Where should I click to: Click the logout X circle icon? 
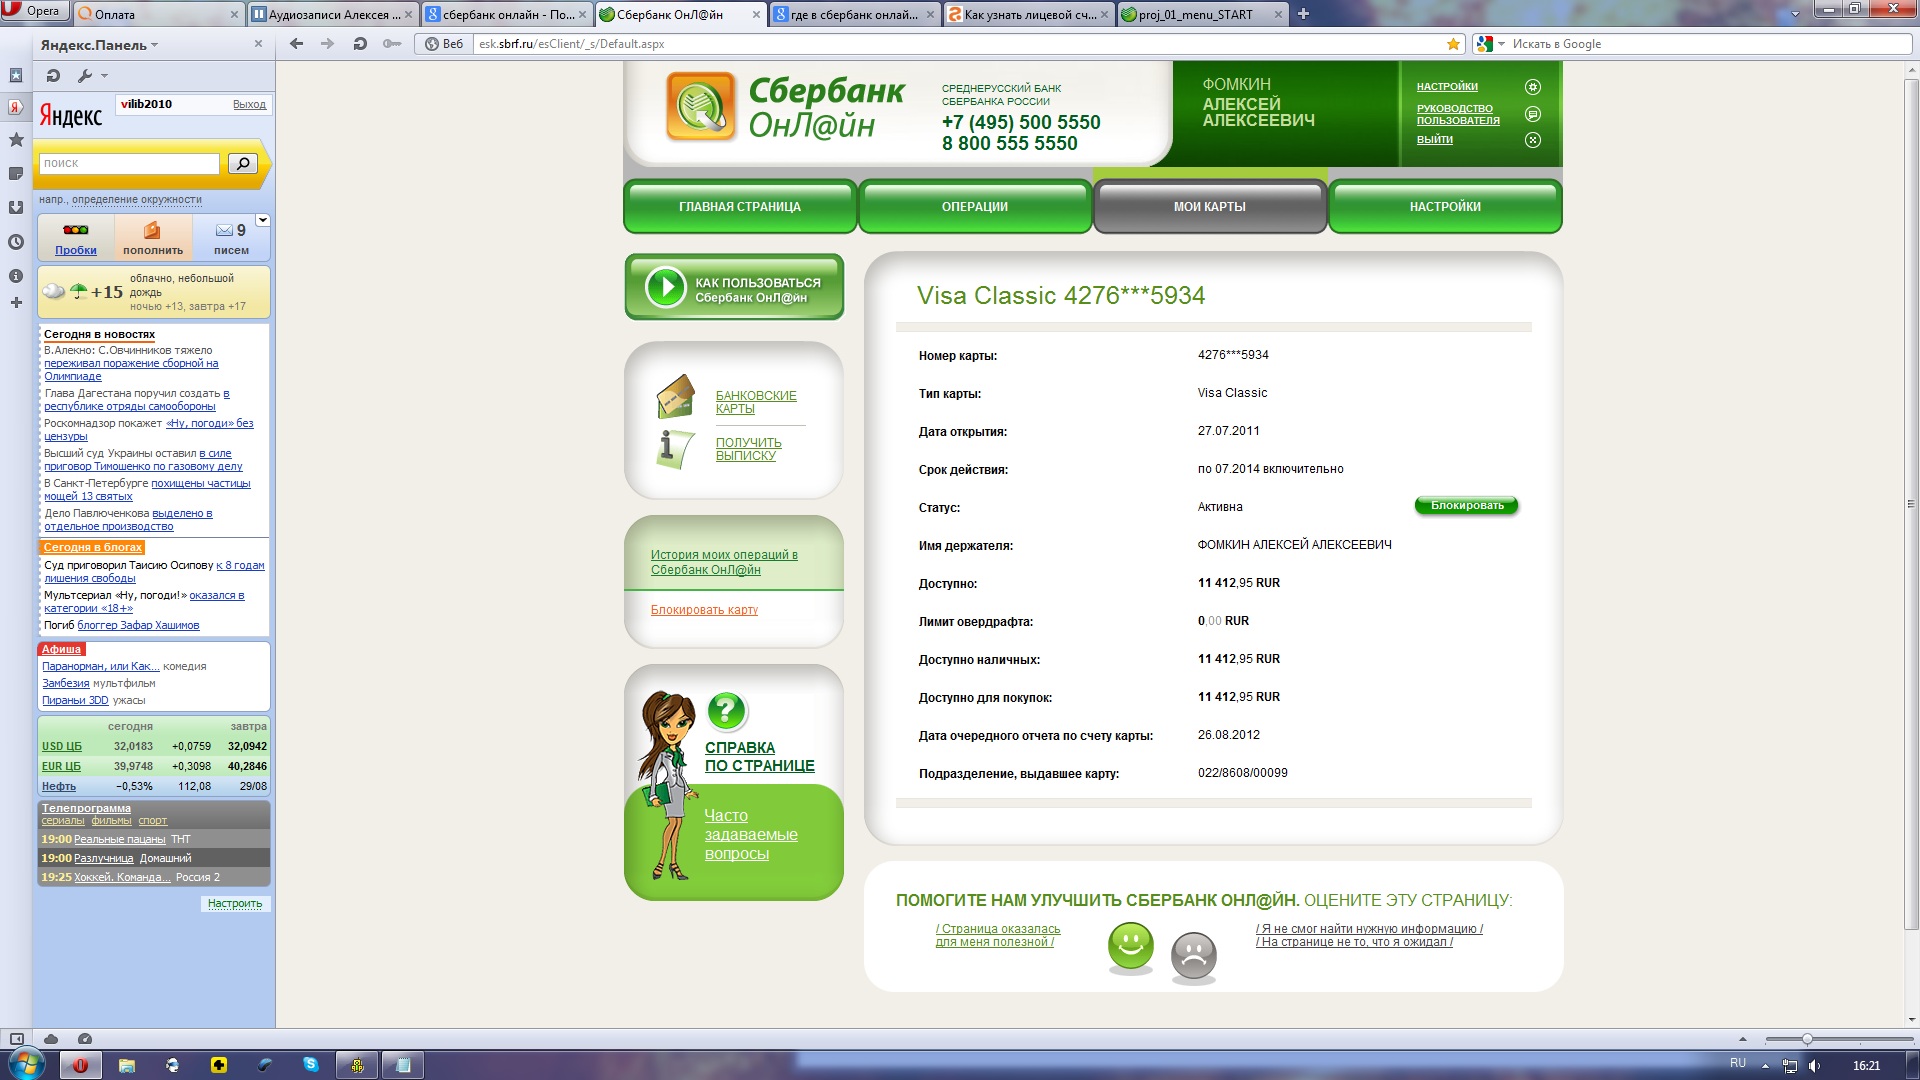(x=1532, y=140)
